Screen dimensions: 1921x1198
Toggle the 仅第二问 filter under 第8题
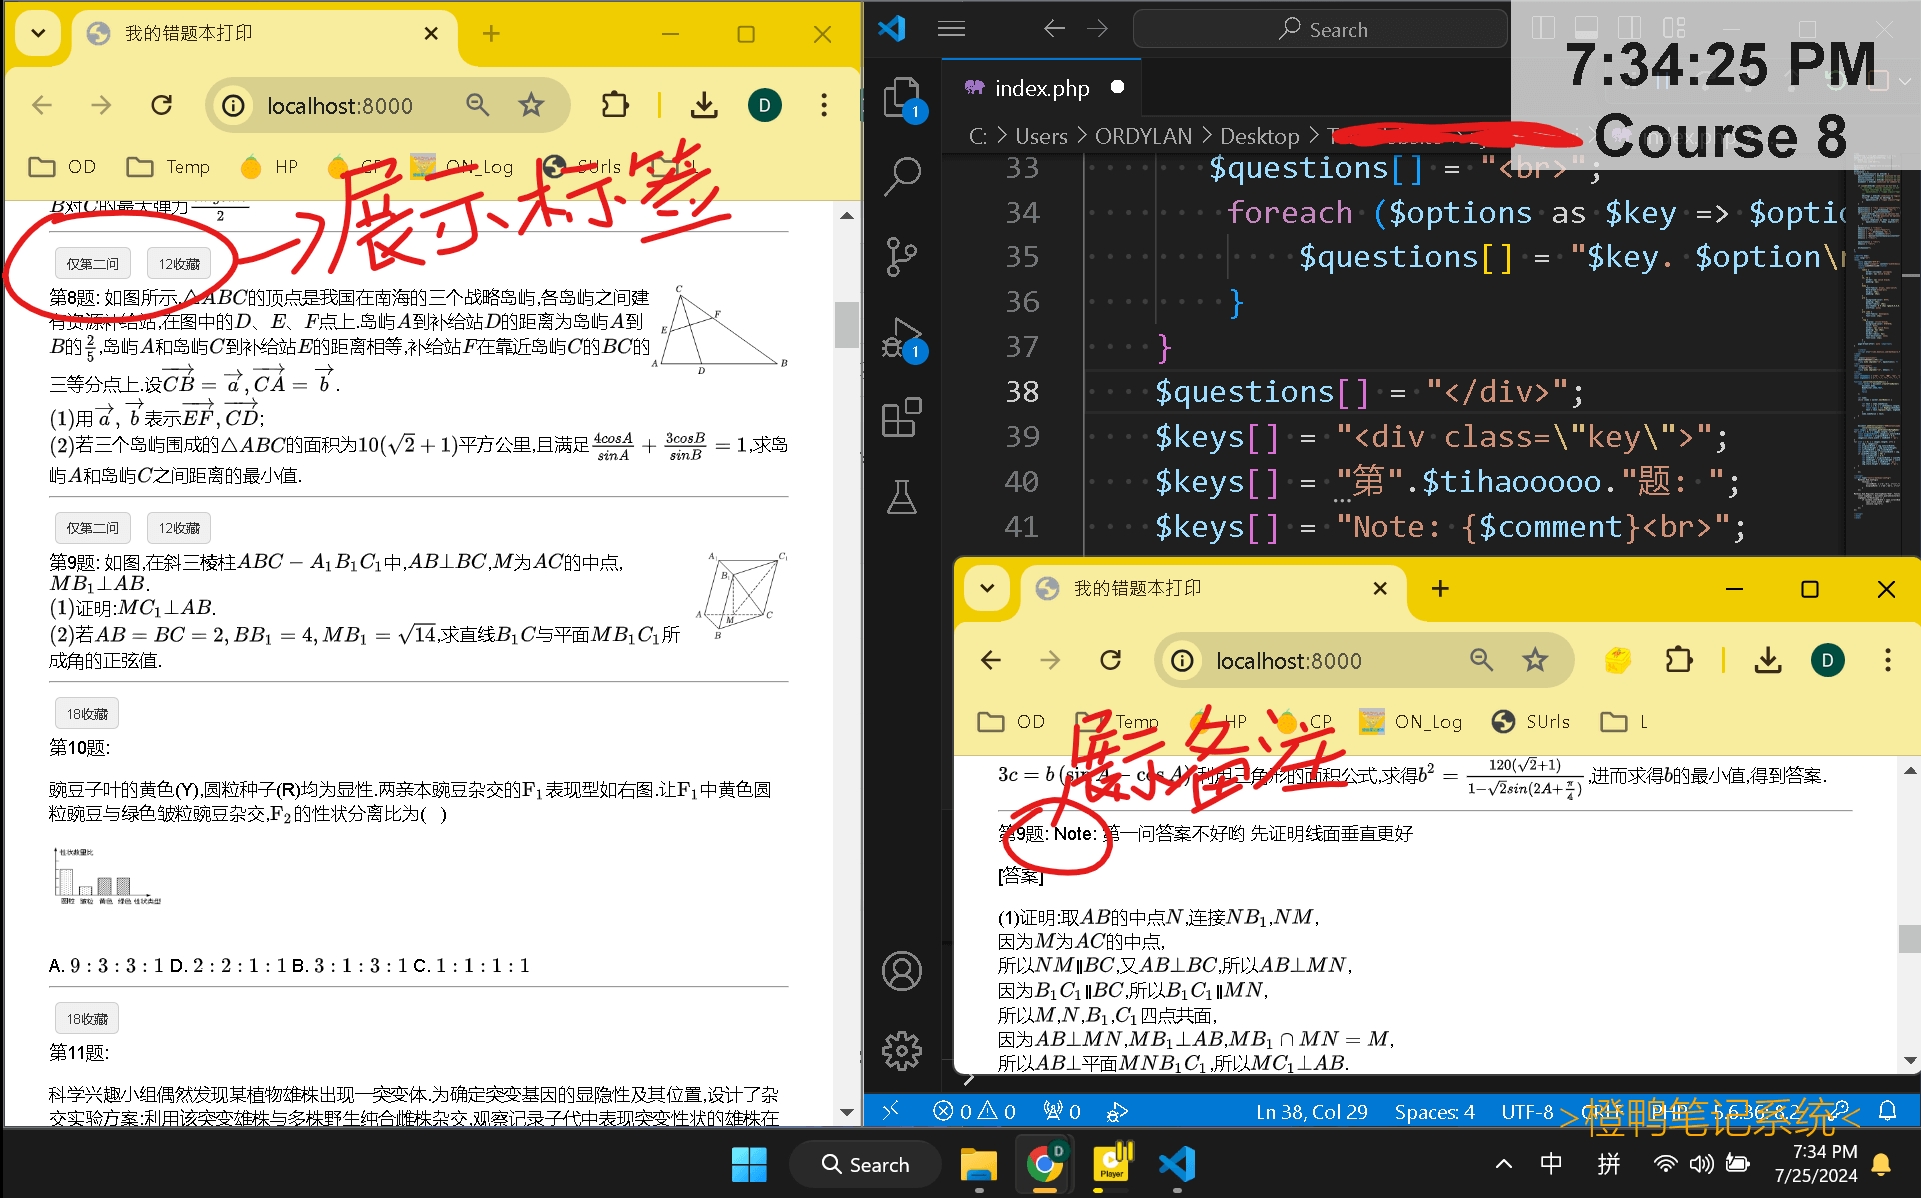tap(92, 262)
